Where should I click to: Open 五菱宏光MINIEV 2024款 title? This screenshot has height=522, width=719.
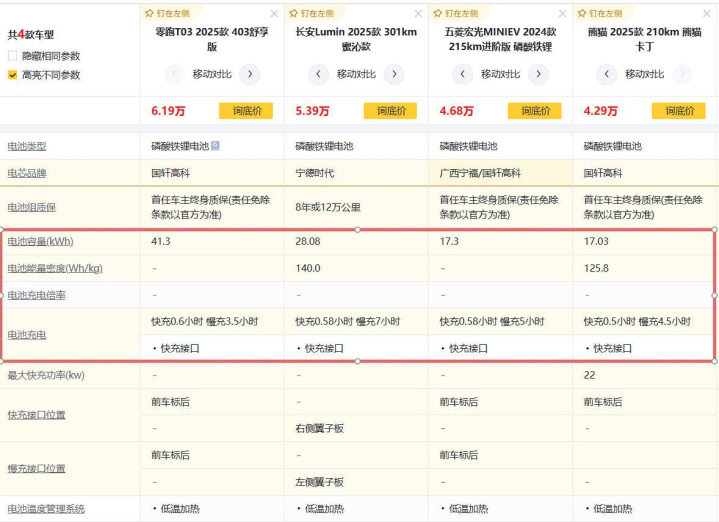tap(500, 39)
